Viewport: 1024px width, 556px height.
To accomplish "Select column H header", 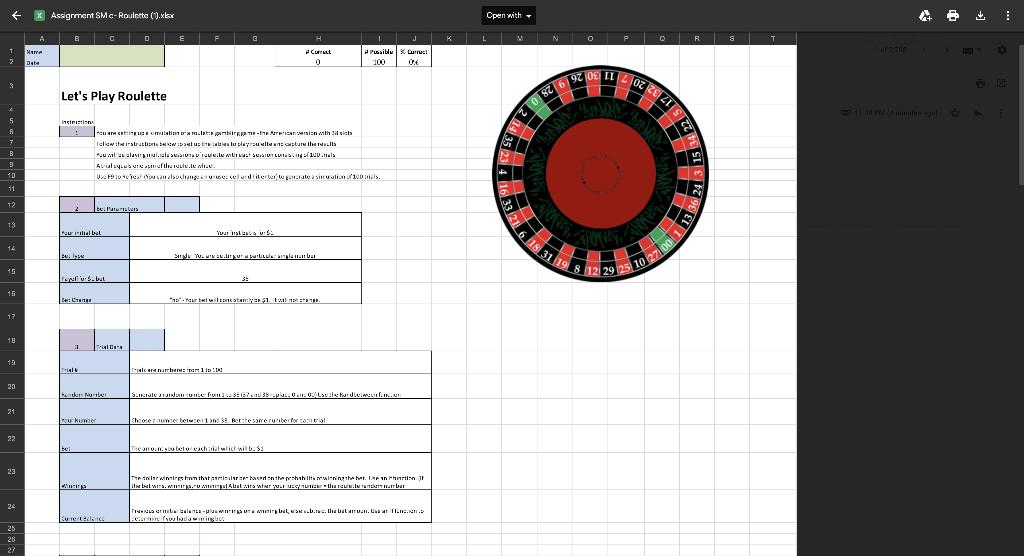I will (318, 39).
